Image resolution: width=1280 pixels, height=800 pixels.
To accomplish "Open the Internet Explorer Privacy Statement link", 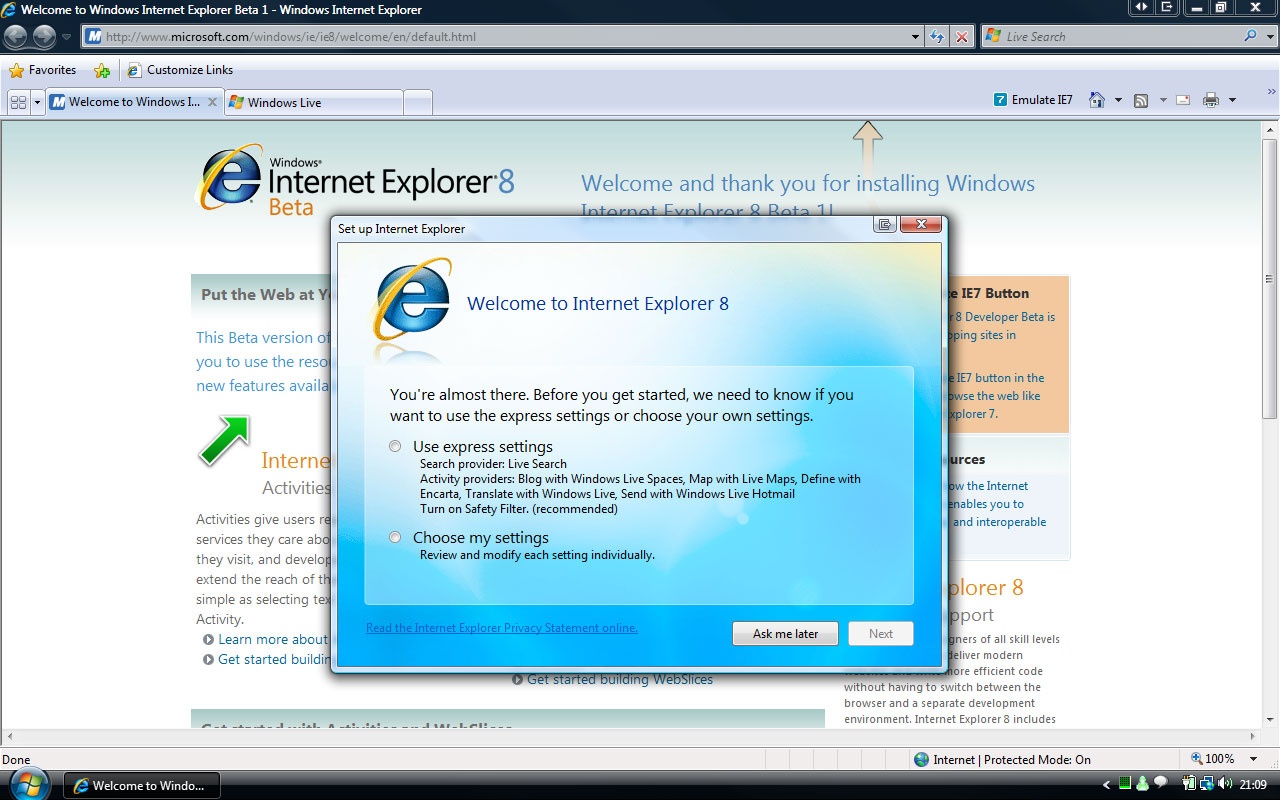I will tap(502, 628).
